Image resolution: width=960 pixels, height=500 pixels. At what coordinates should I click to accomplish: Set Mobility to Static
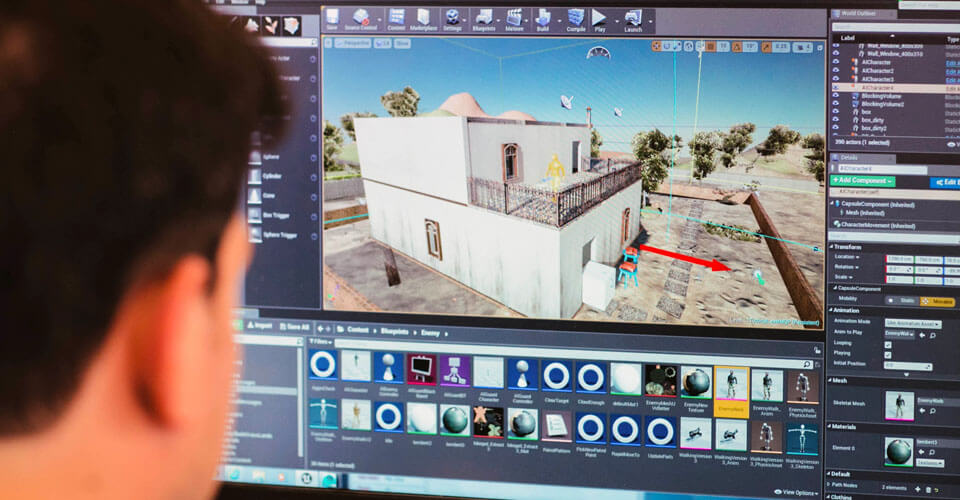901,300
